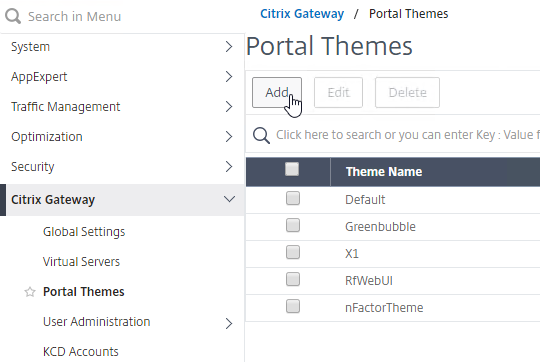Expand the User Administration chevron
Image resolution: width=540 pixels, height=362 pixels.
229,323
